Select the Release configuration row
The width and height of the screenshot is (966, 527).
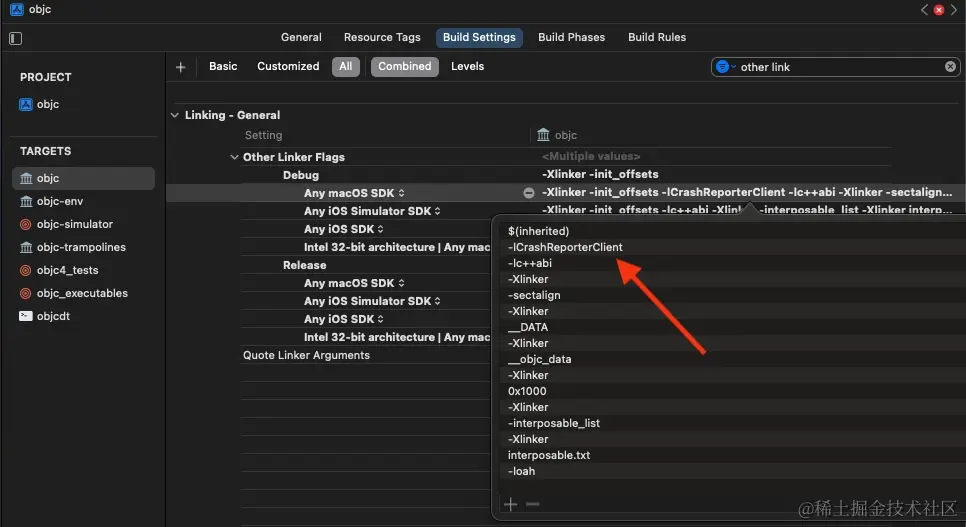[304, 265]
